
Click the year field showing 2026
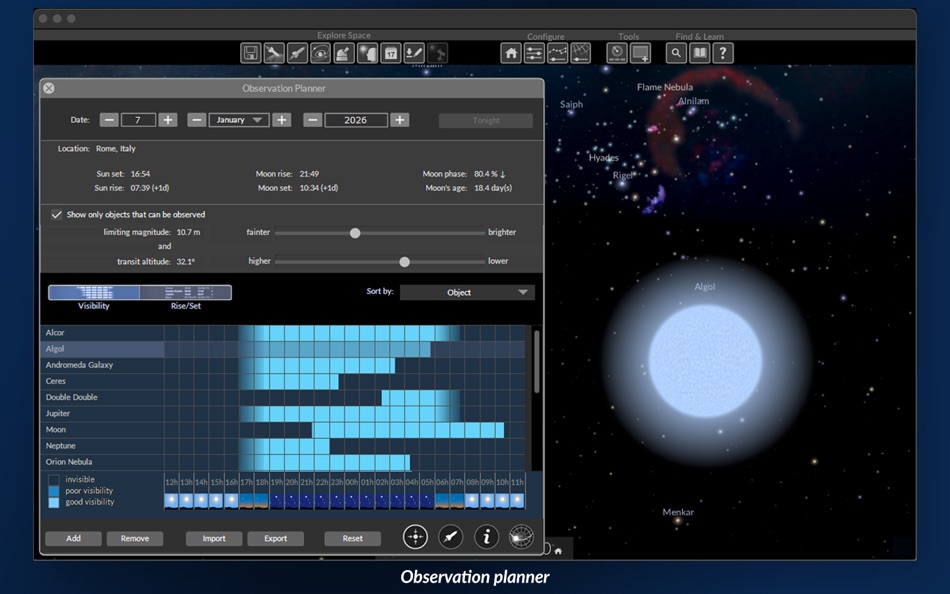click(356, 120)
